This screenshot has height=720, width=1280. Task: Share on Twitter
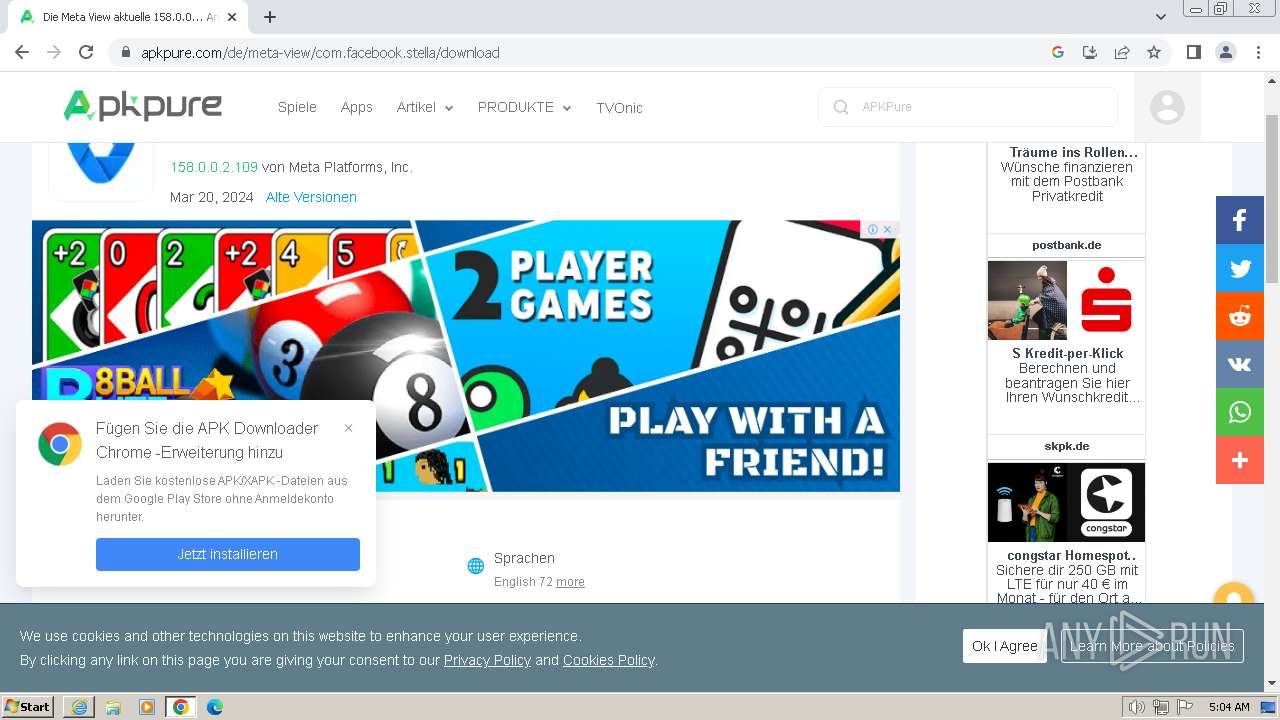click(x=1240, y=268)
